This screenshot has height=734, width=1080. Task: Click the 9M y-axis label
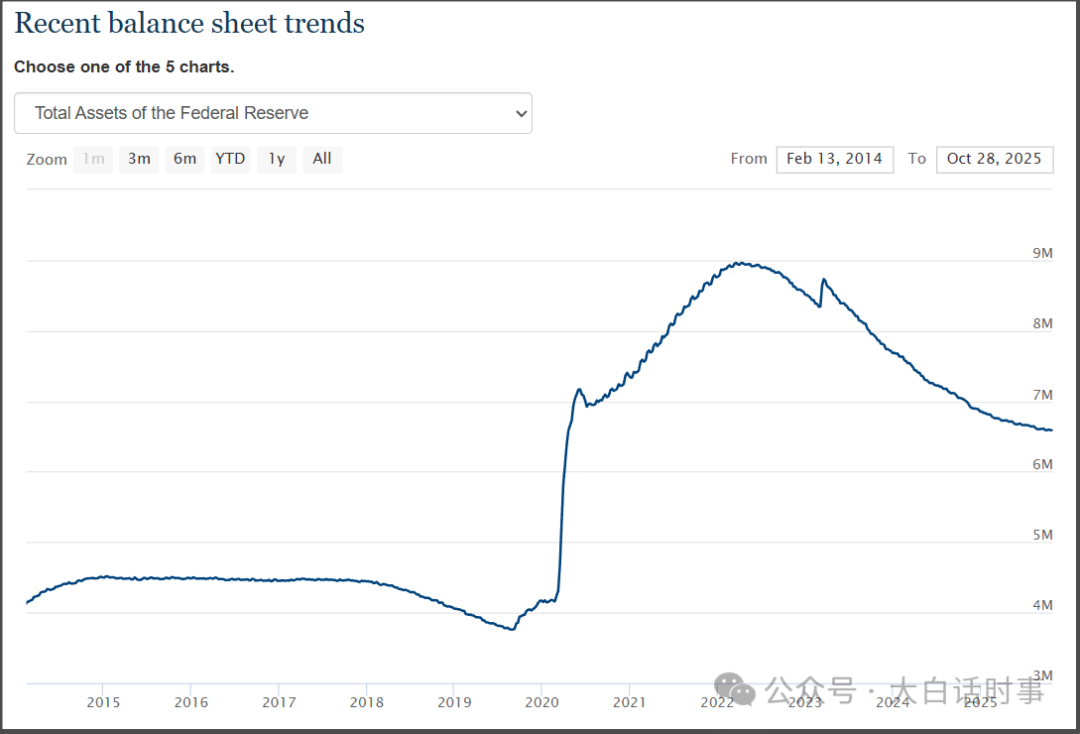tap(1042, 253)
